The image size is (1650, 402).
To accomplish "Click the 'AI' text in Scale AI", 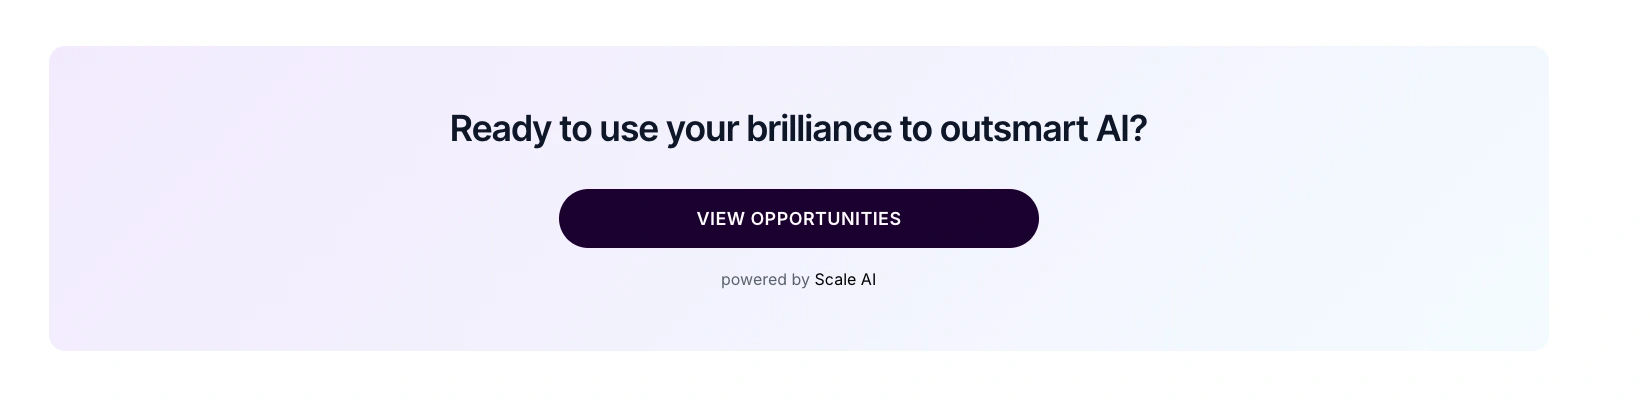I will click(x=868, y=280).
